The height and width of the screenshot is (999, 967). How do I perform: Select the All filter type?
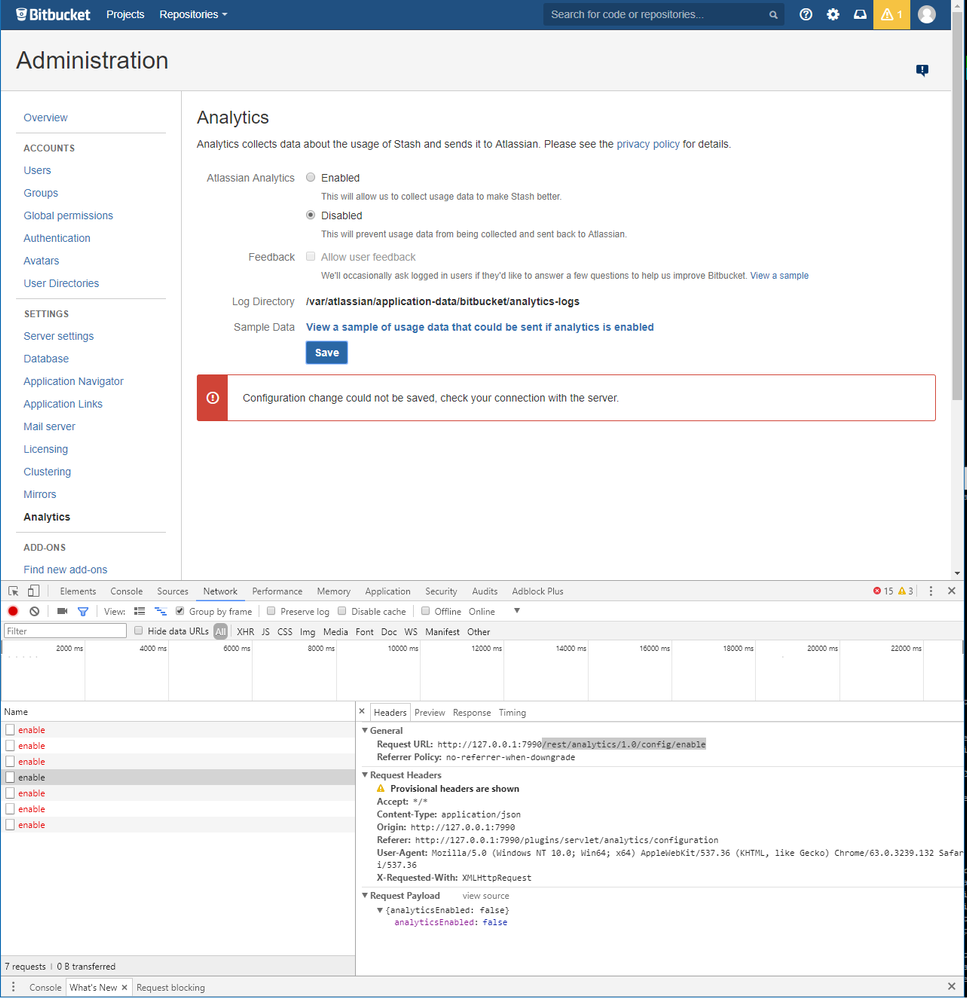pyautogui.click(x=220, y=631)
